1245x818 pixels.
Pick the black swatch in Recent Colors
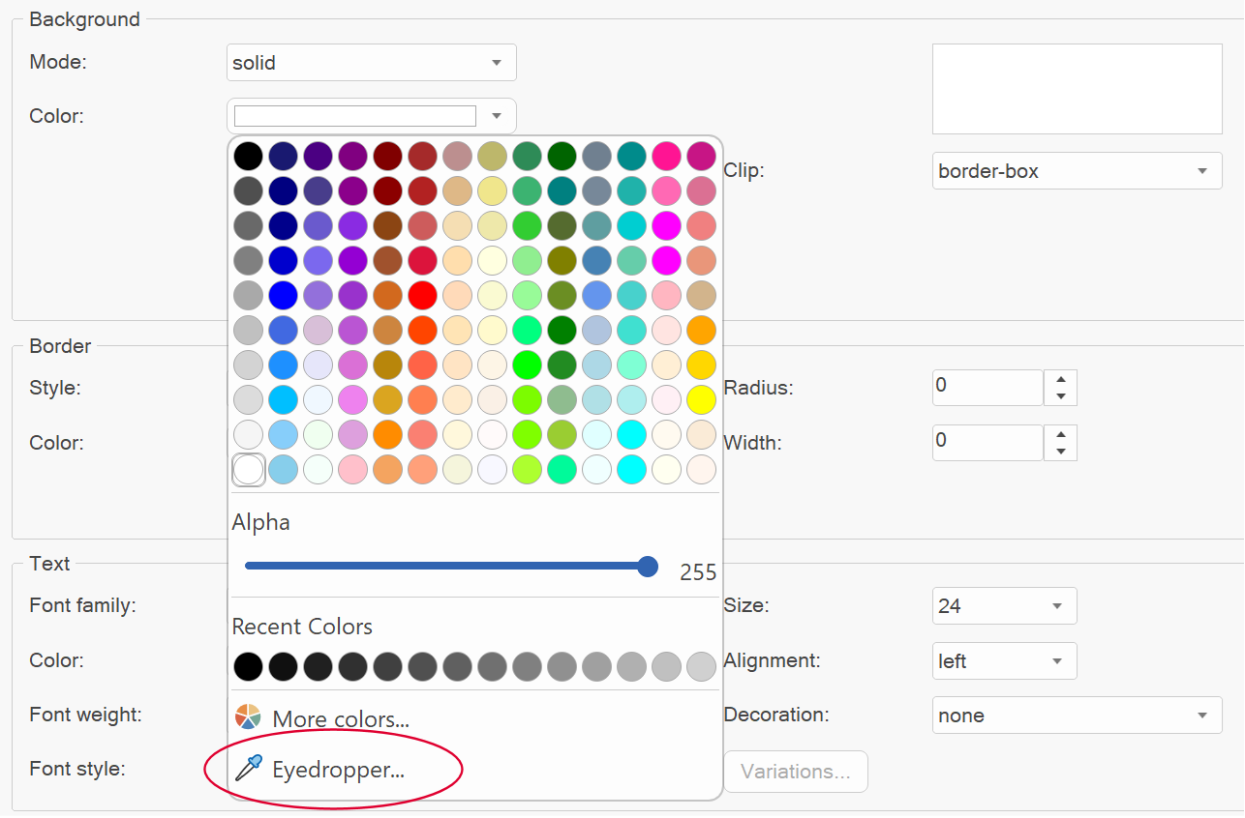pyautogui.click(x=248, y=666)
